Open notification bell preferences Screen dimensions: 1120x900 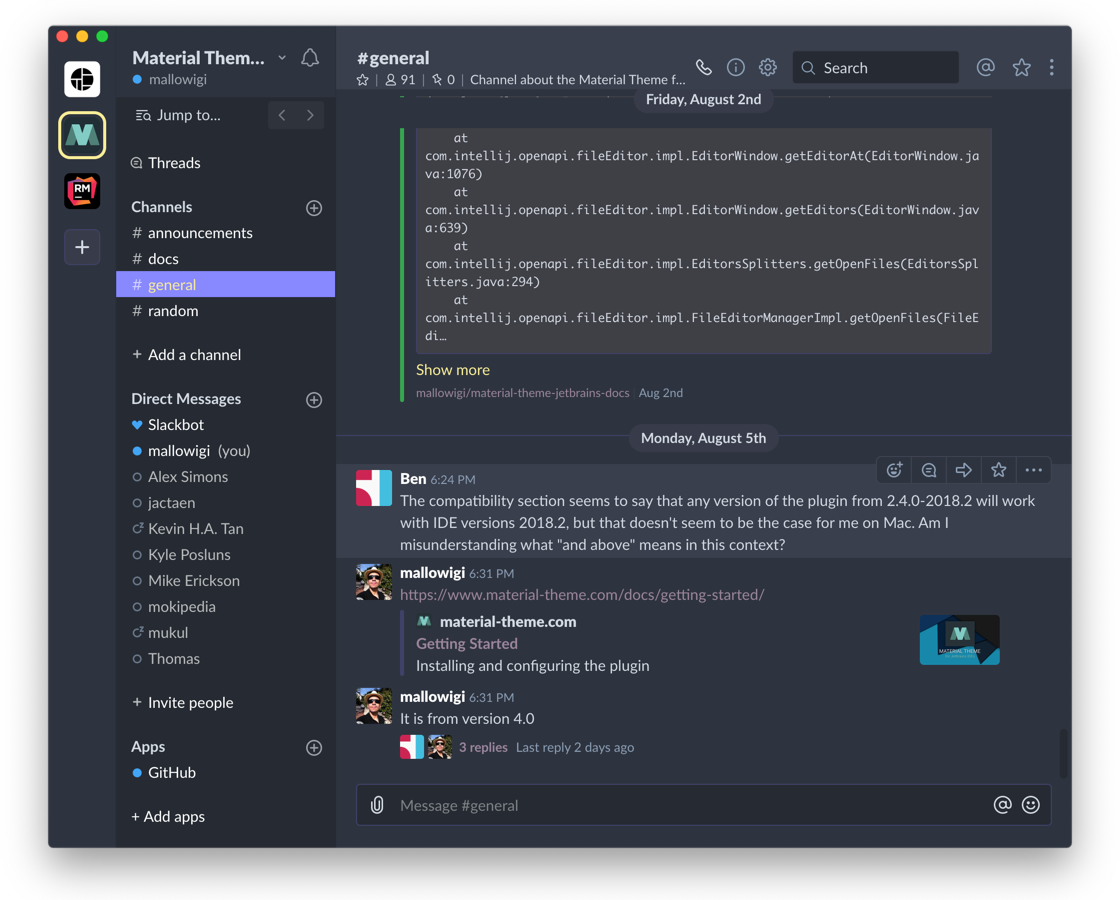309,58
